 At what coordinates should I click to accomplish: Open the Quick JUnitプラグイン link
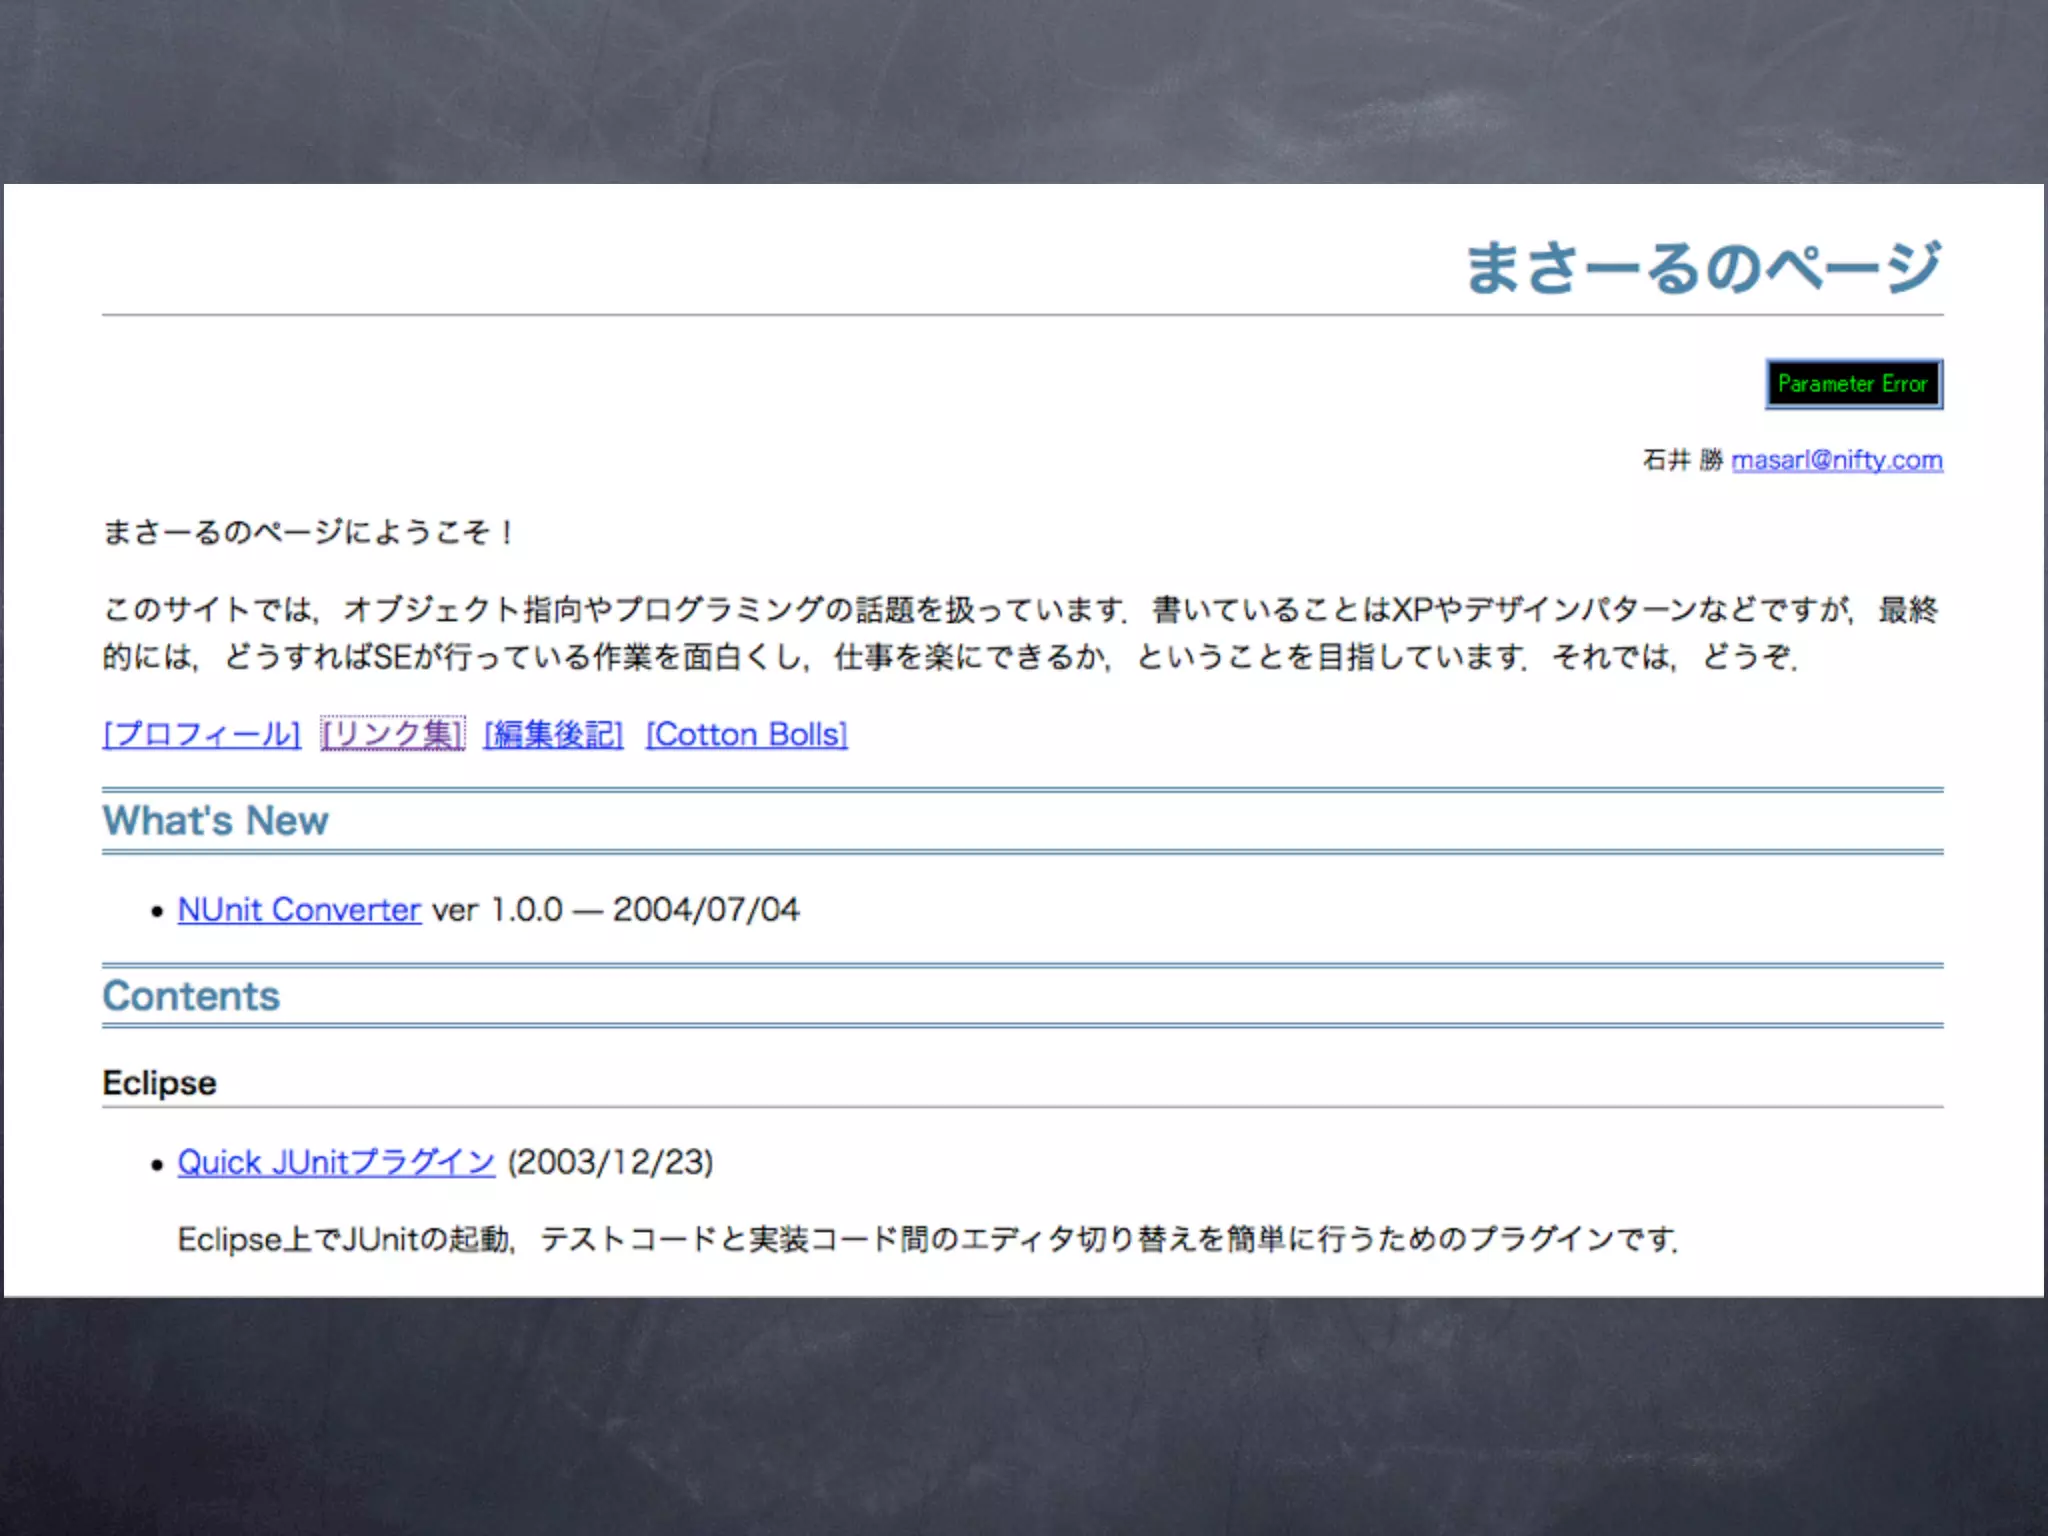pos(336,1162)
